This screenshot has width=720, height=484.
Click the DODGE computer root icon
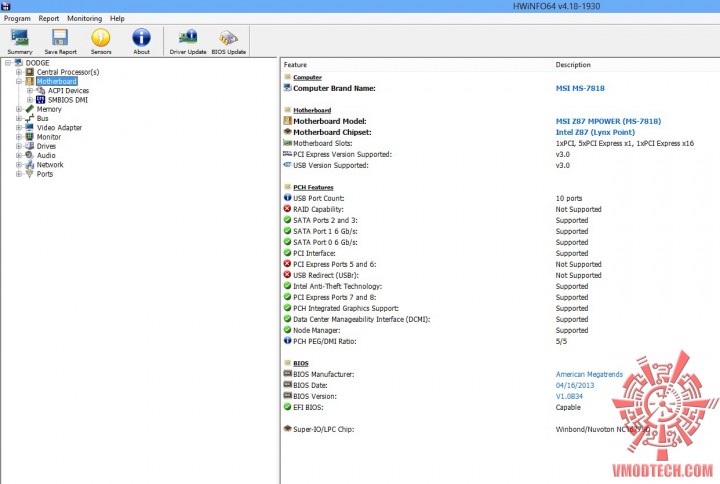(x=19, y=62)
